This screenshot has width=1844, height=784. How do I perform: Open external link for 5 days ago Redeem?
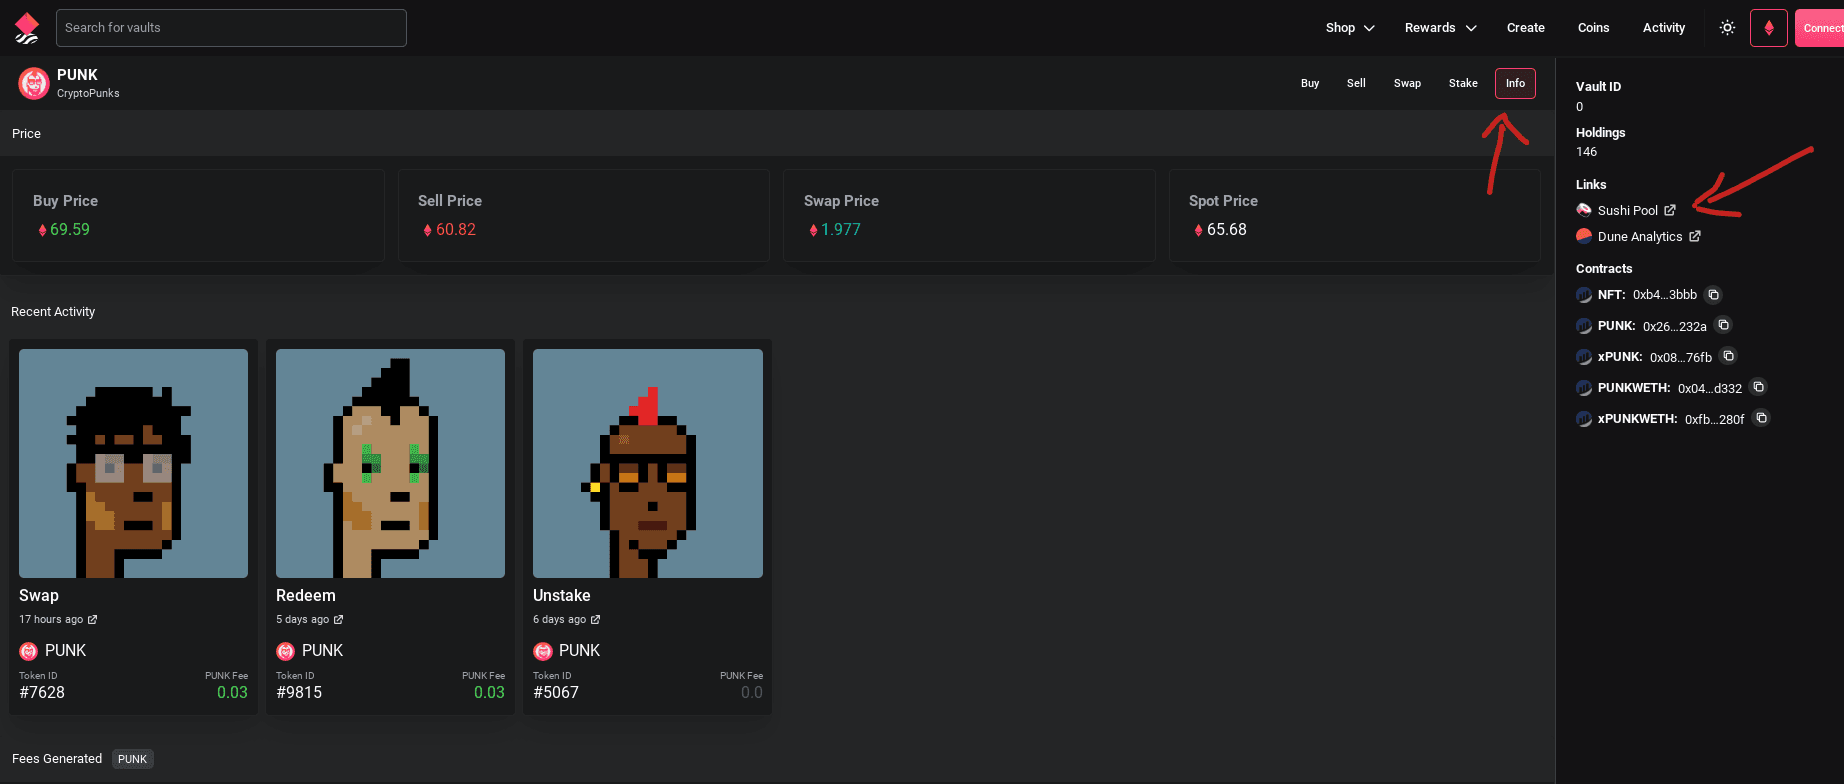338,620
